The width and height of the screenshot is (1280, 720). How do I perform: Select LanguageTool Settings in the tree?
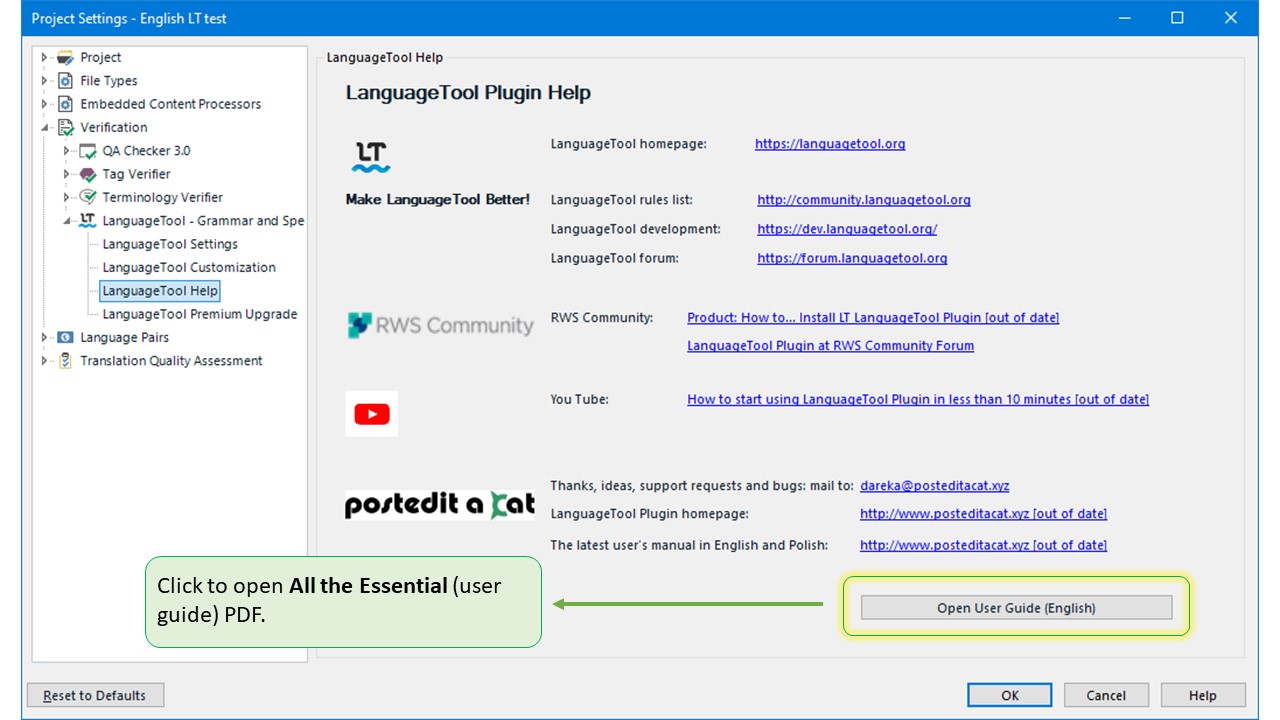pos(170,244)
